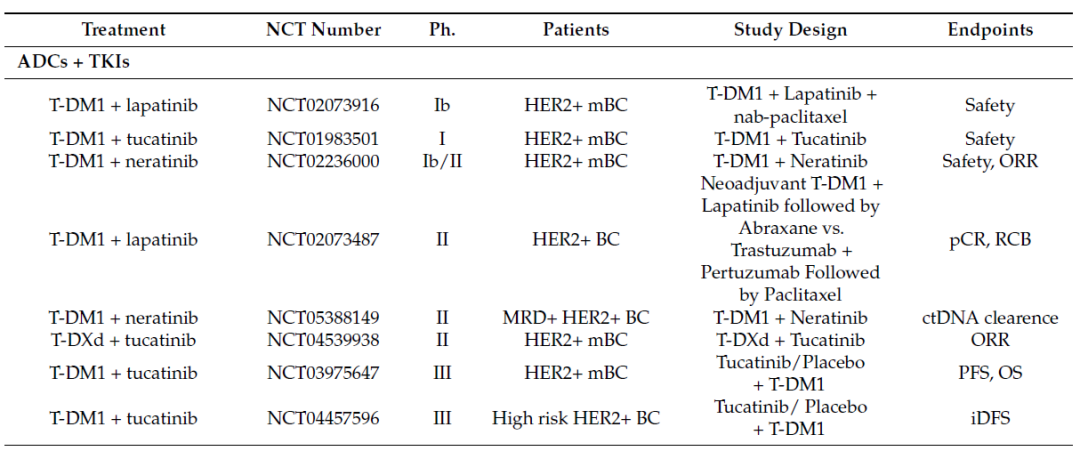Open trial NCT05388149
The height and width of the screenshot is (451, 1080).
pos(323,318)
